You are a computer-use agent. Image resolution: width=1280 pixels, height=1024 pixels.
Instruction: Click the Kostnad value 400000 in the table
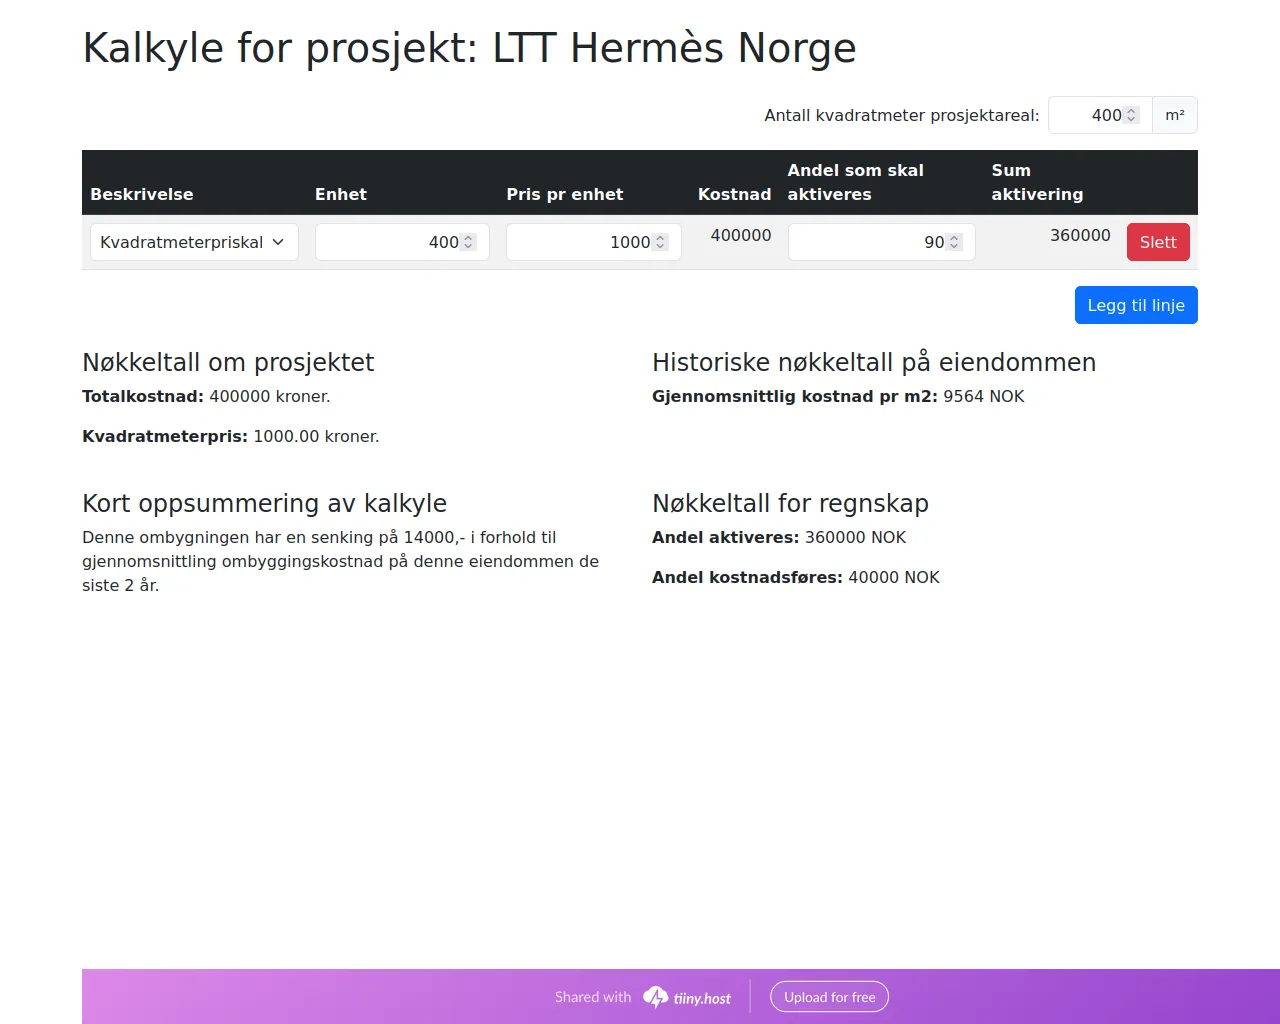click(741, 235)
